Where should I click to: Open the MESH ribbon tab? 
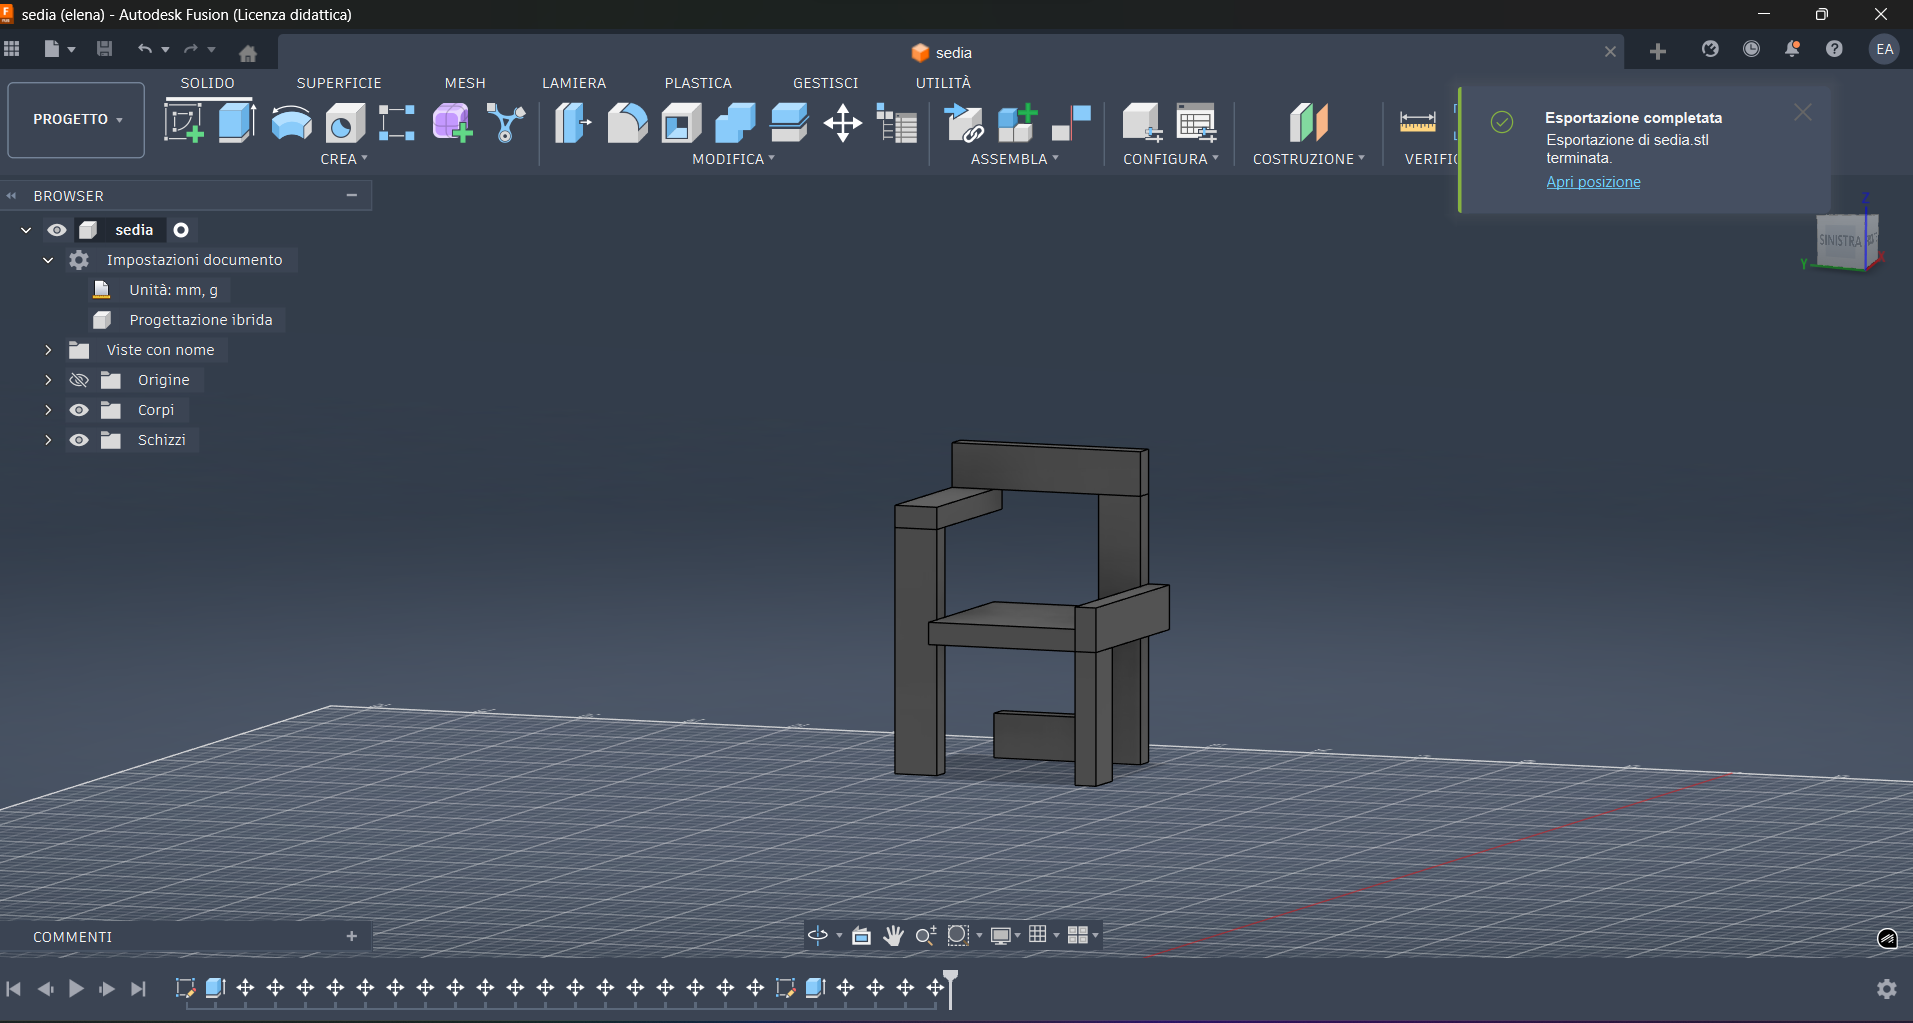point(465,83)
